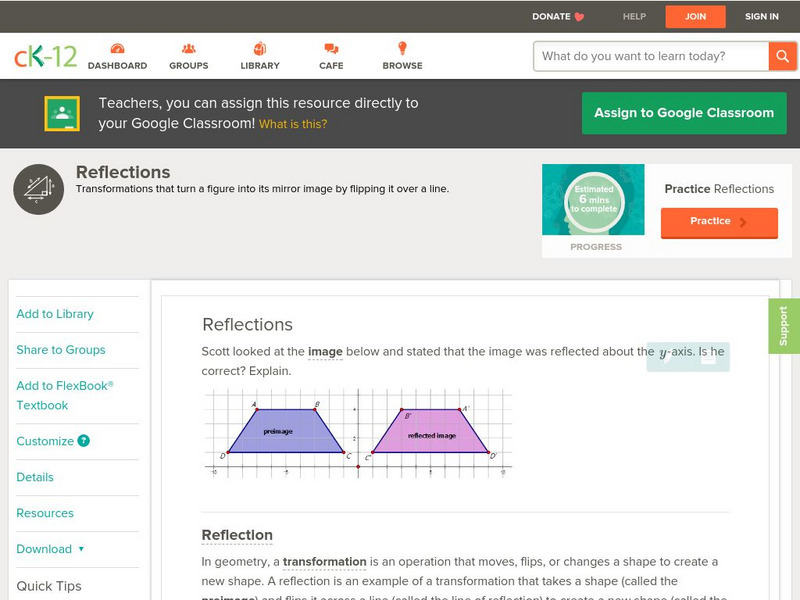Open the Cafe chat bubbles icon
Image resolution: width=800 pixels, height=600 pixels.
coord(331,48)
